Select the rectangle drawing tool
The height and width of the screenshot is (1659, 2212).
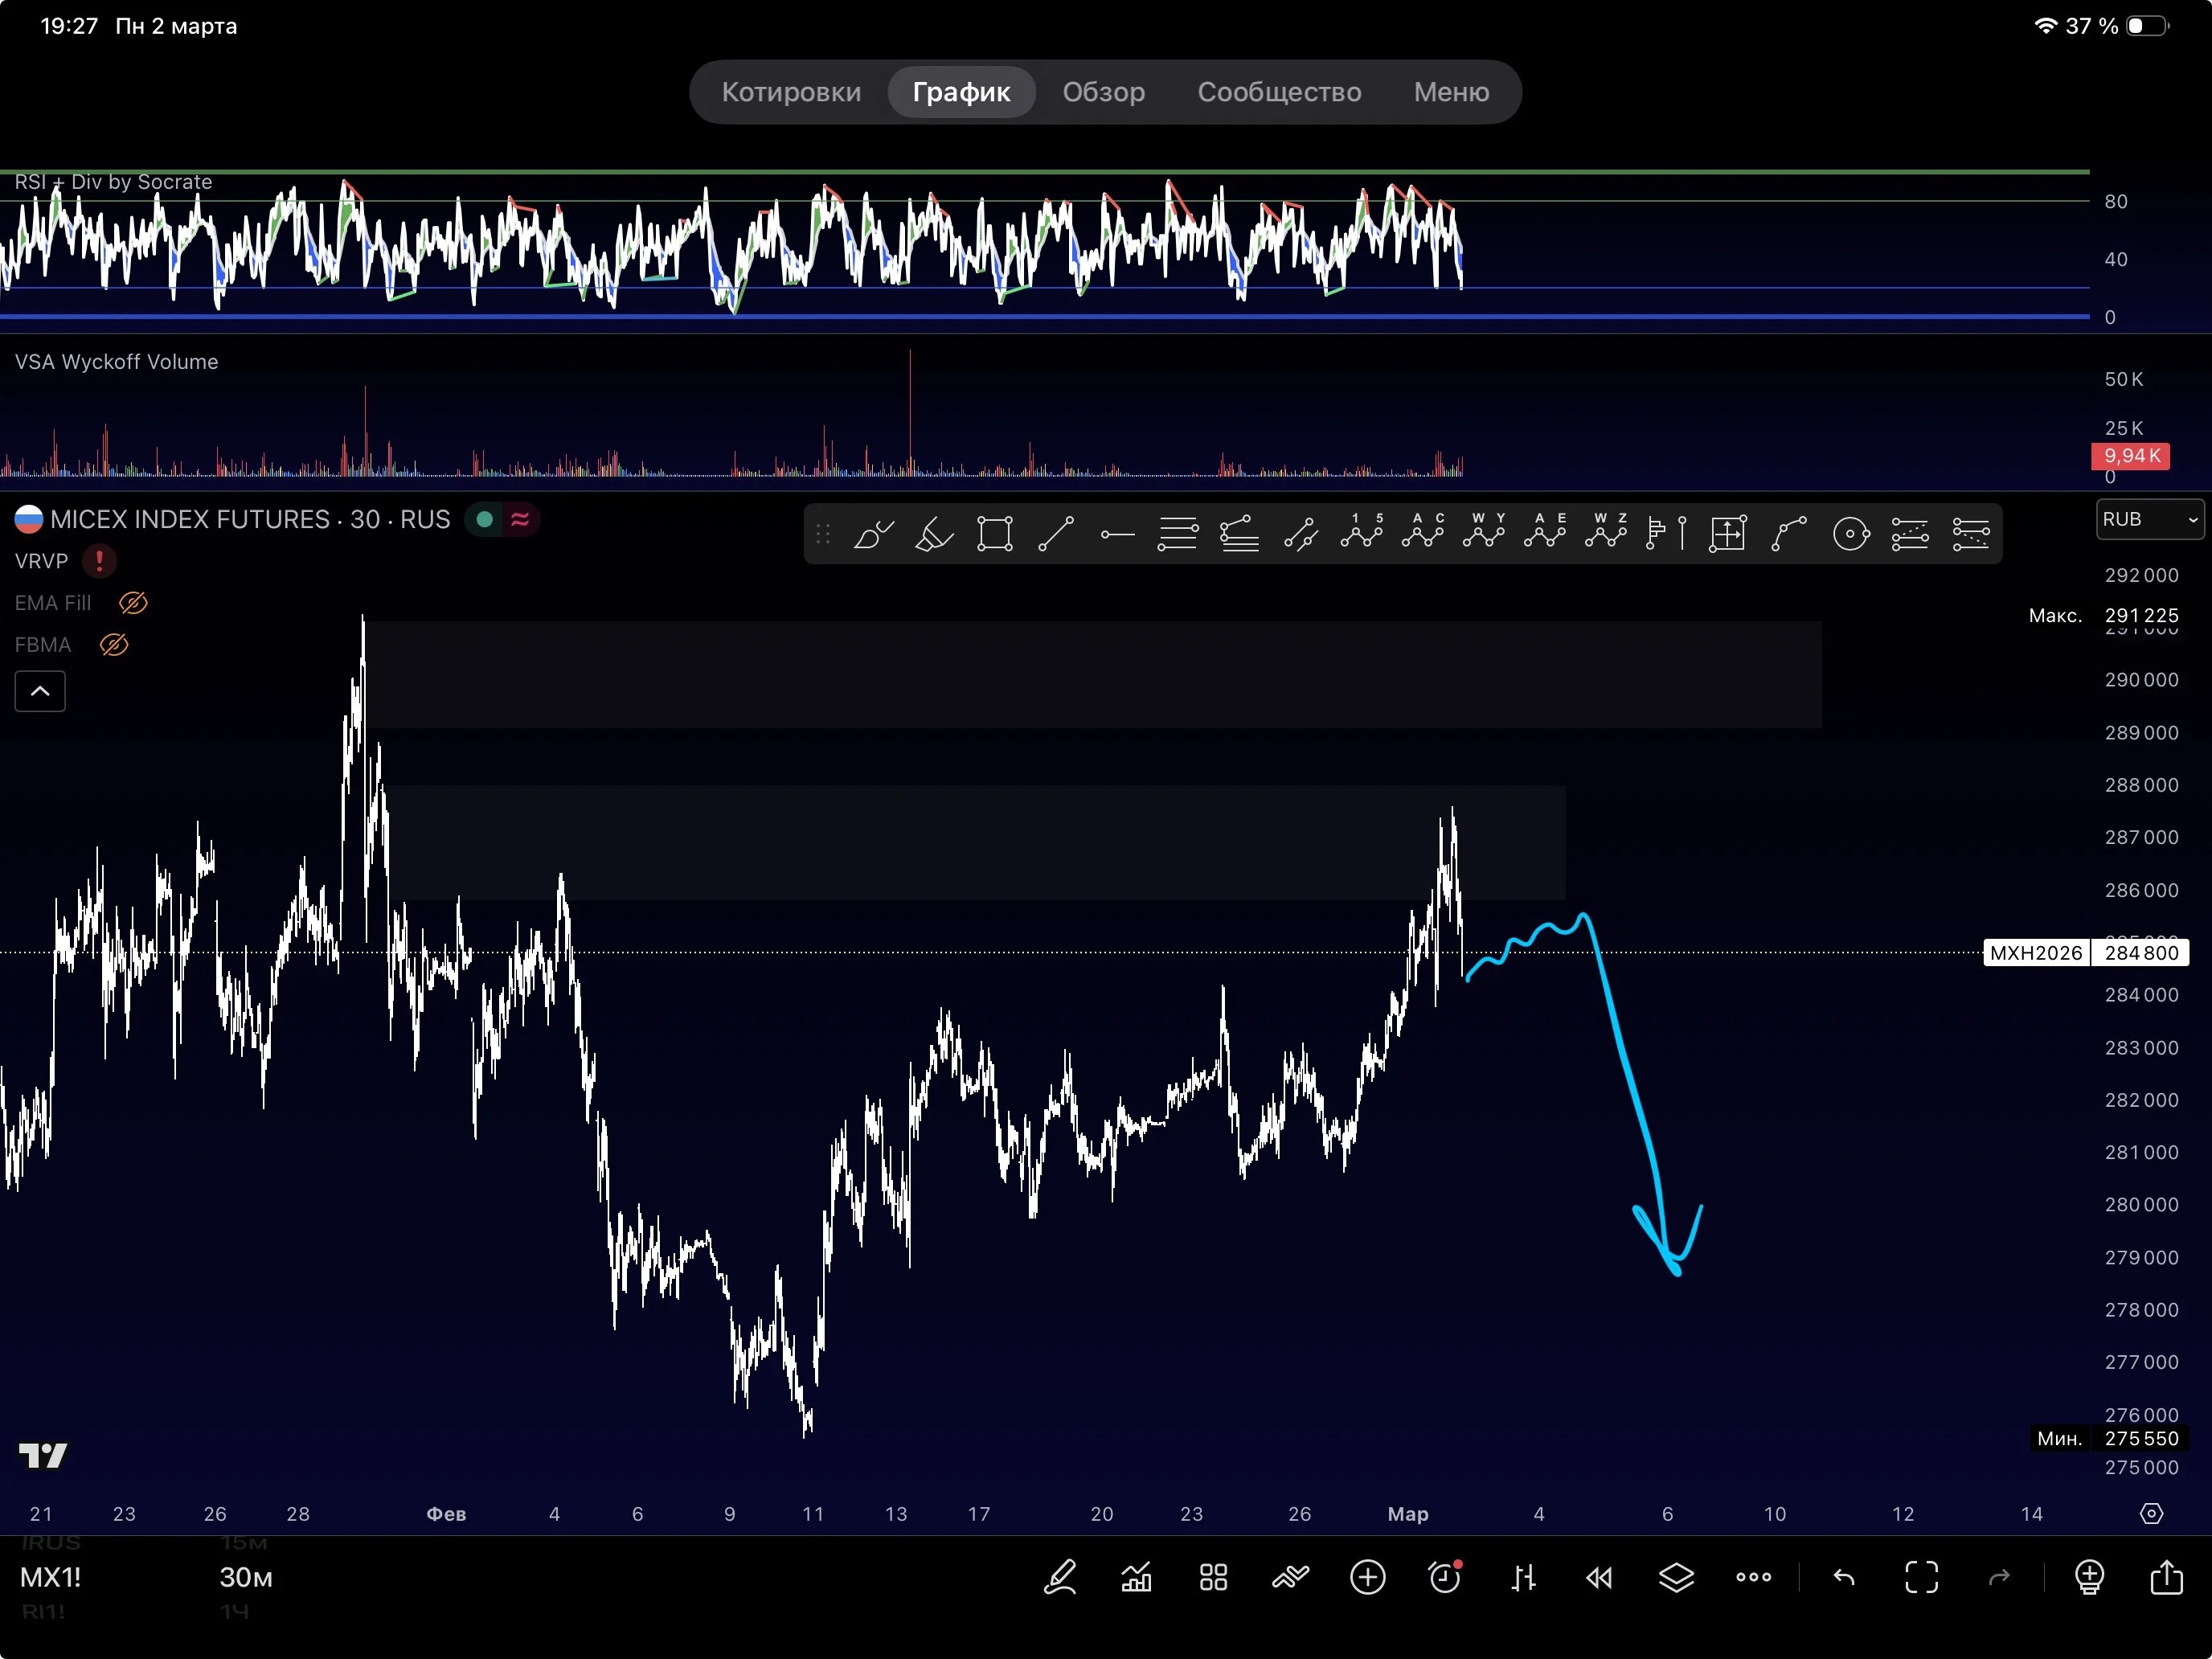point(995,534)
